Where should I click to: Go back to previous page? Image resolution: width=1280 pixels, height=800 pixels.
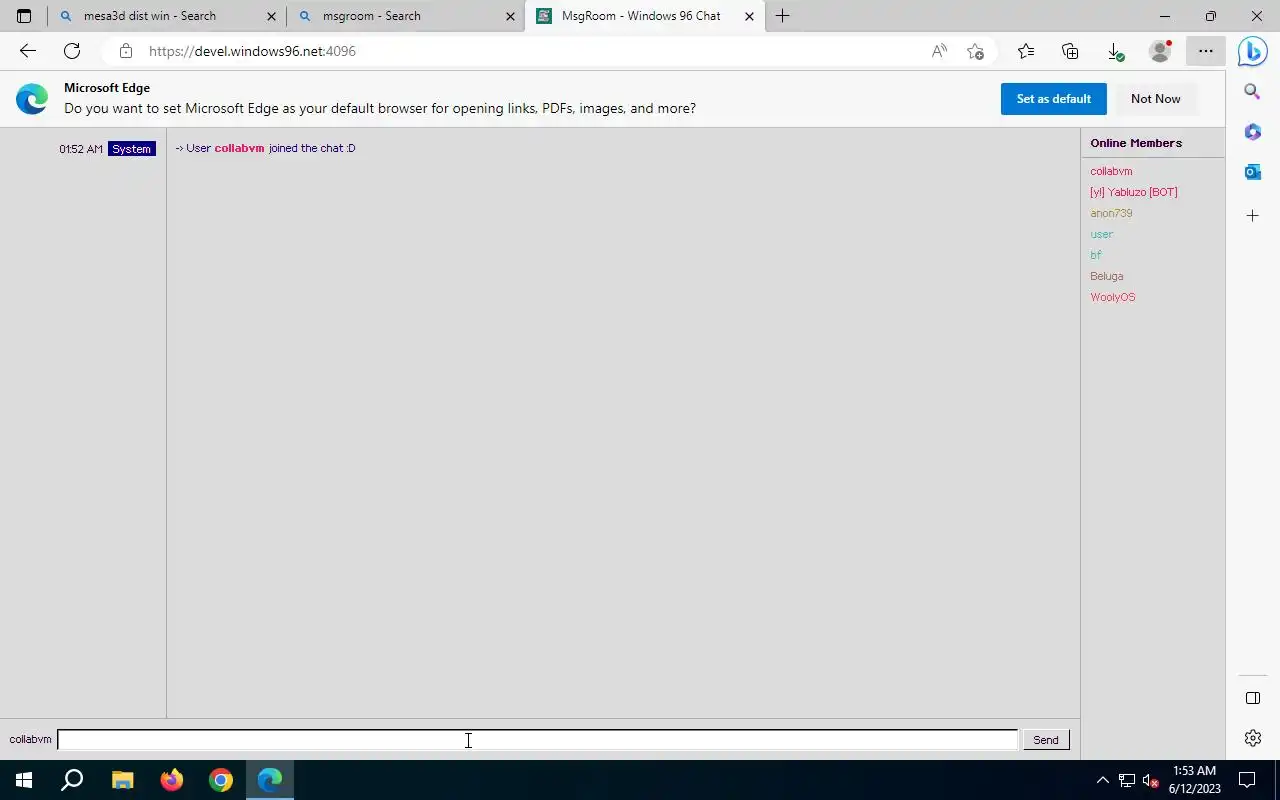28,51
